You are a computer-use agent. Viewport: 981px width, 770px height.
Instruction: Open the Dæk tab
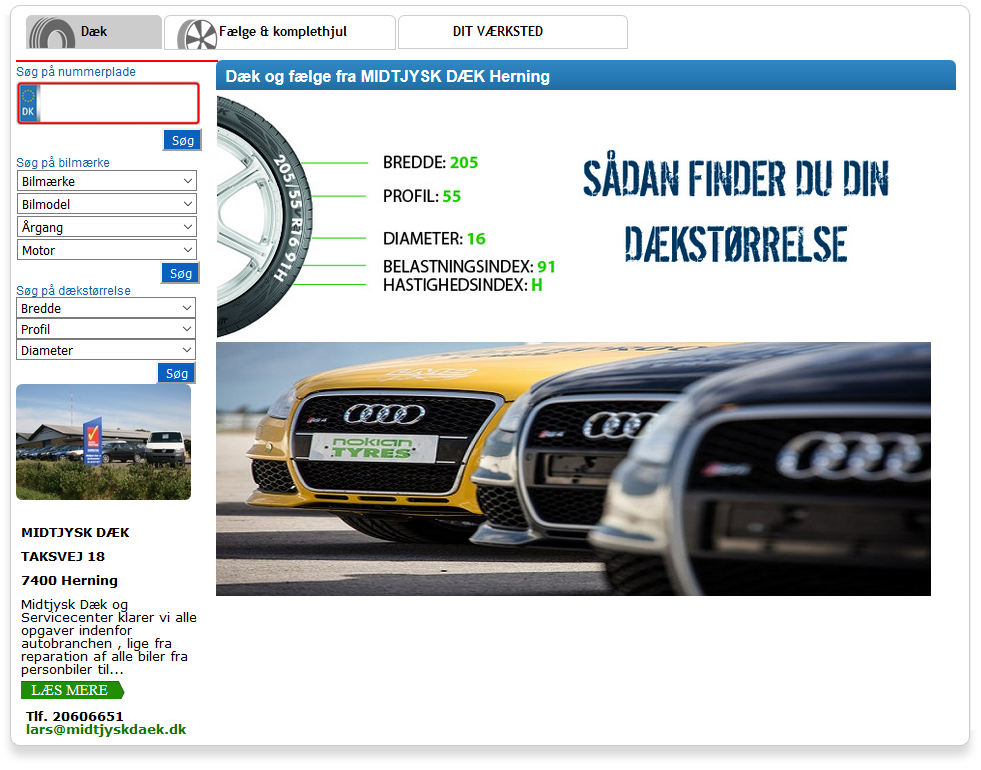coord(94,32)
